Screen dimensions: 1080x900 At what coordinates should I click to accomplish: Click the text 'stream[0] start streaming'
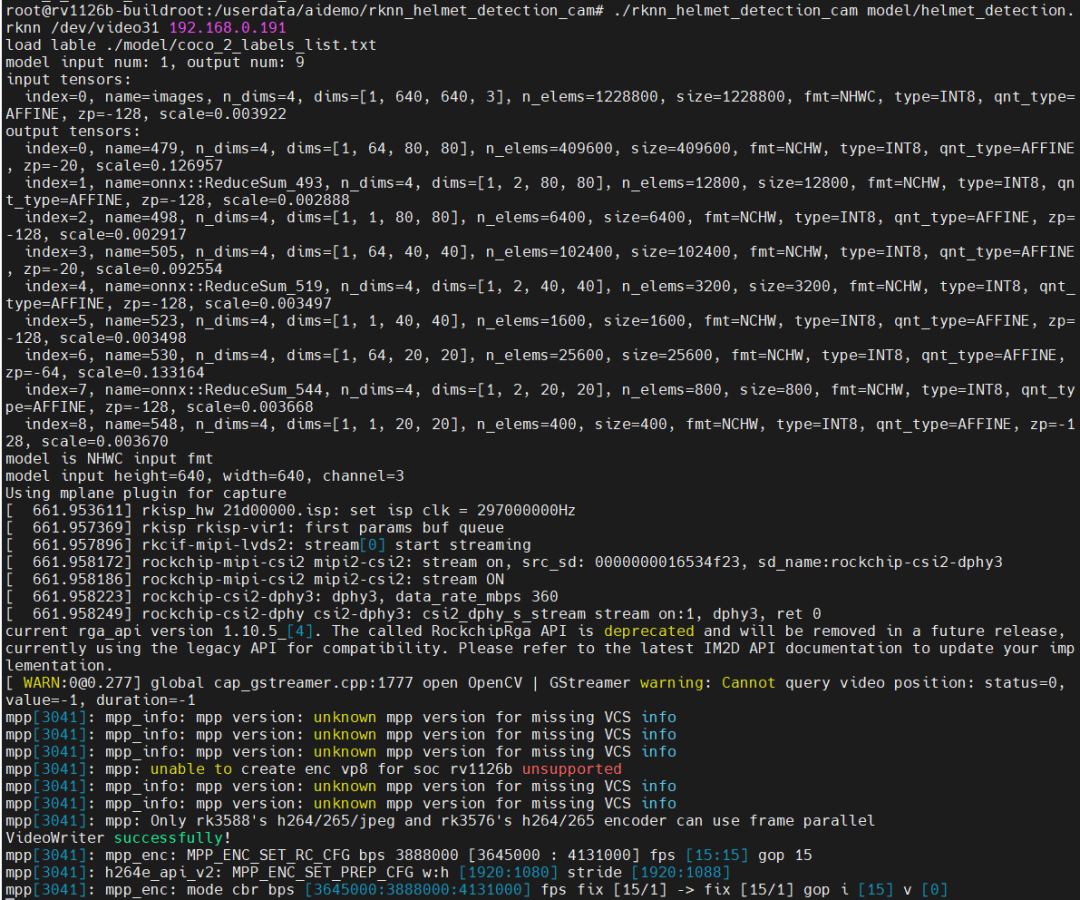(417, 545)
